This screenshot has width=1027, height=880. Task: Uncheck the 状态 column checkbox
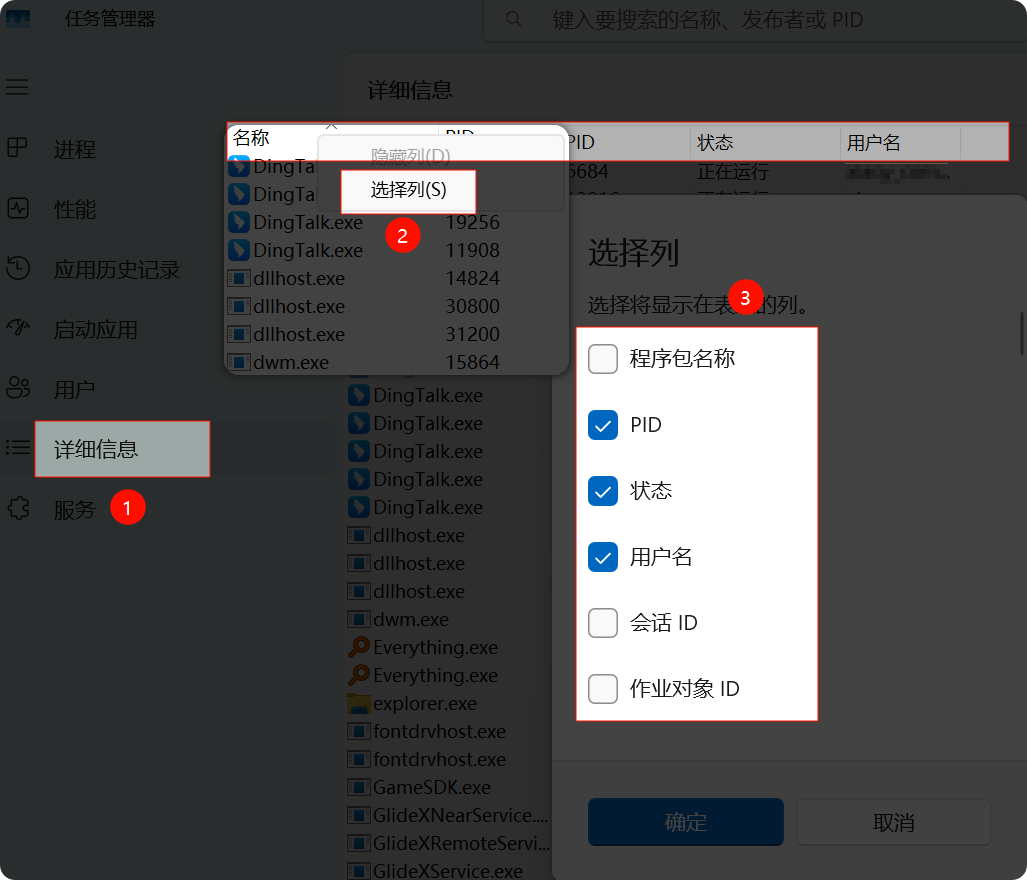pos(603,491)
